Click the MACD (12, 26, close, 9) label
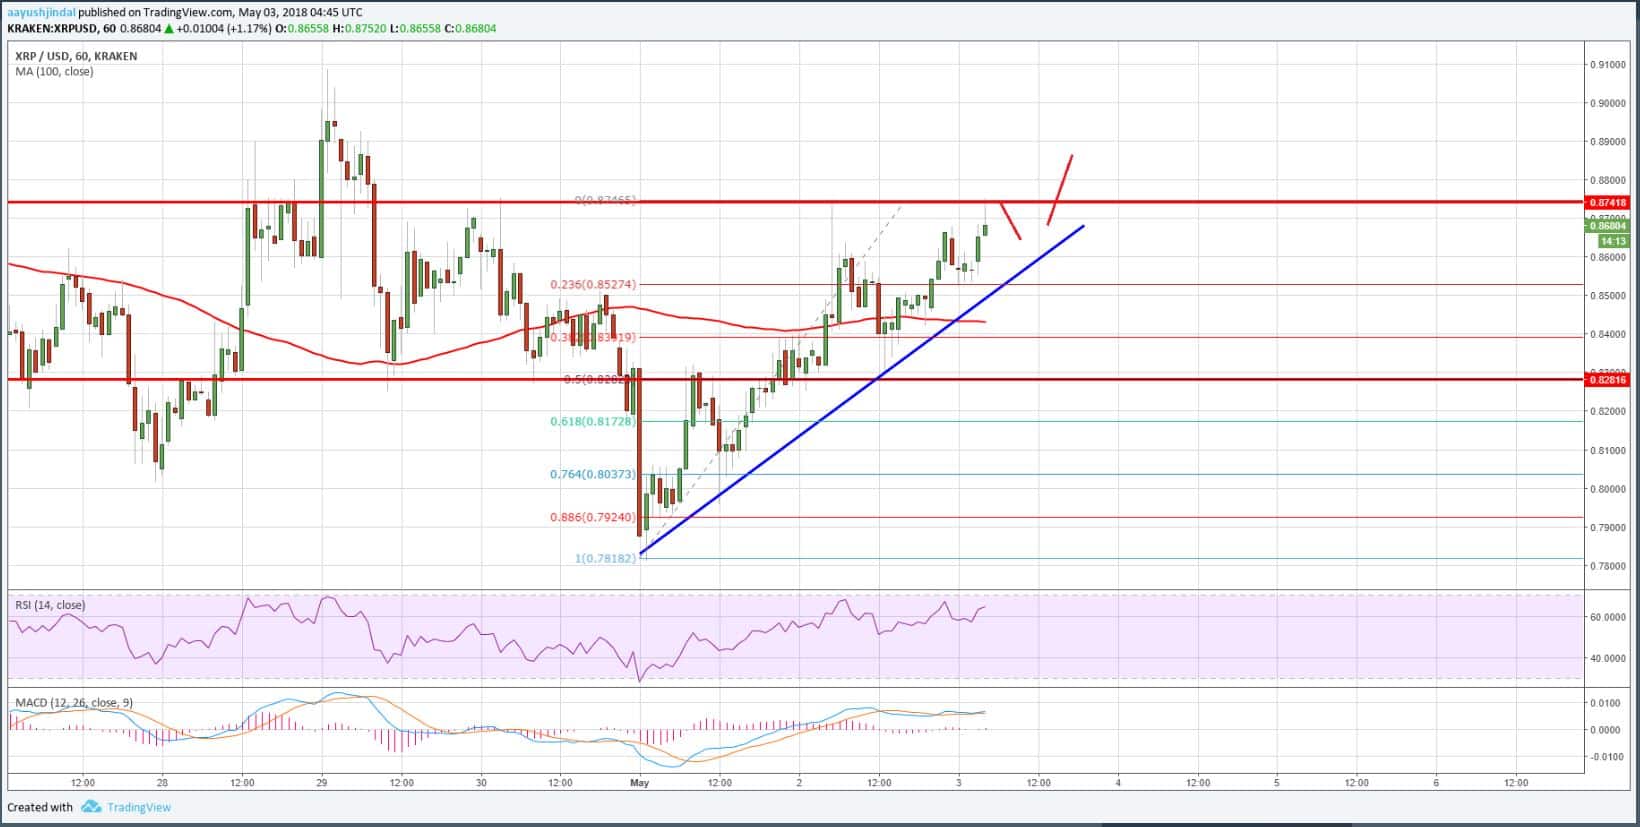This screenshot has width=1640, height=827. click(x=73, y=703)
